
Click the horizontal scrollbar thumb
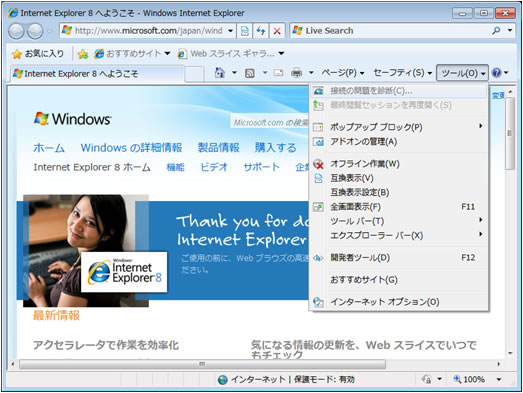tap(202, 364)
